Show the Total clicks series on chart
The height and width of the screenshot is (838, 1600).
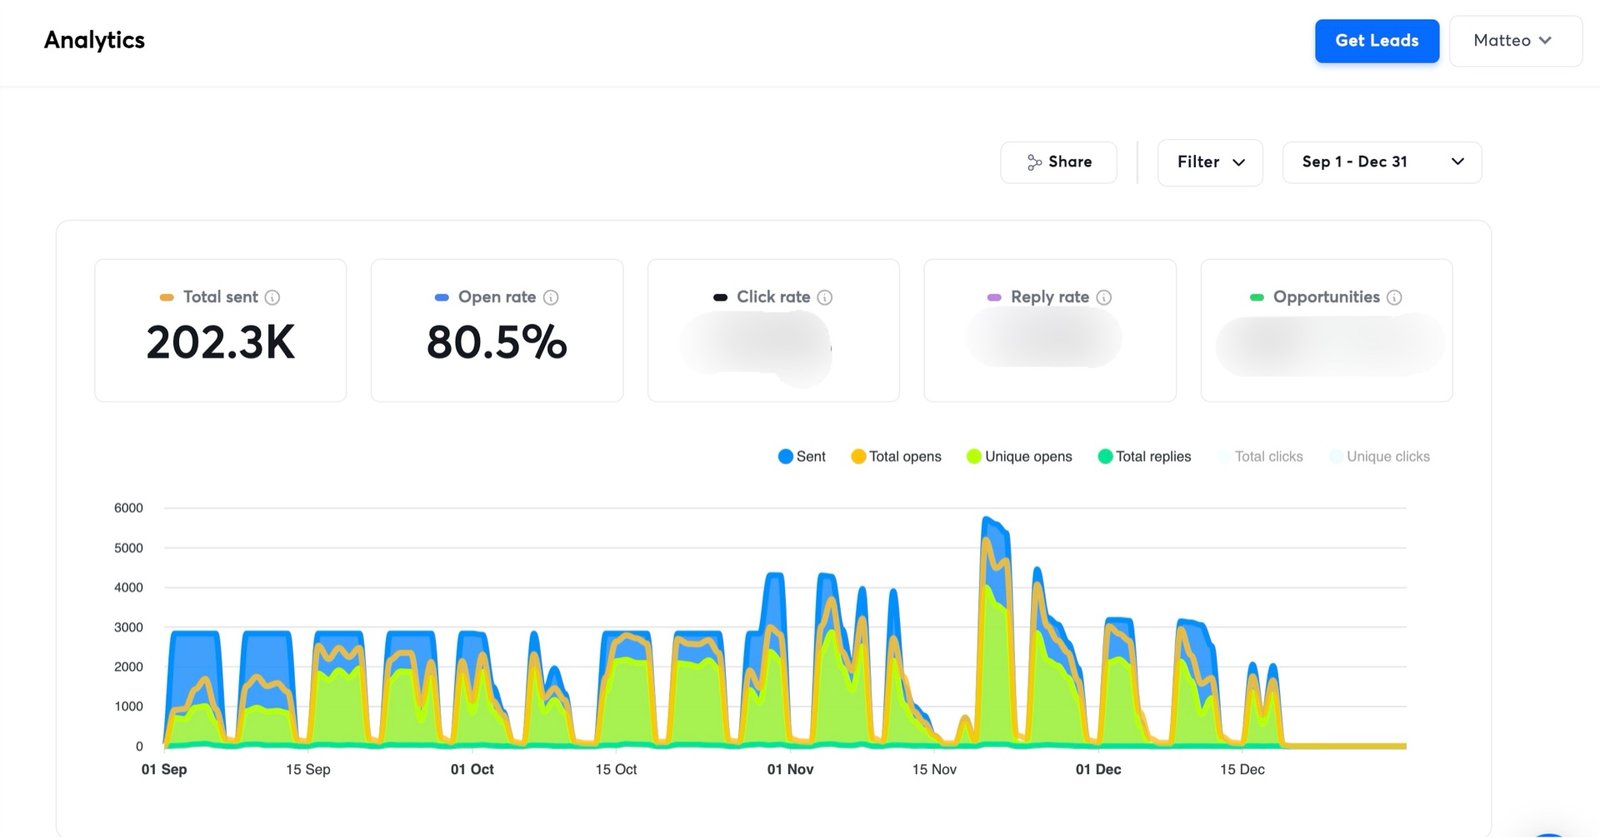tap(1260, 456)
